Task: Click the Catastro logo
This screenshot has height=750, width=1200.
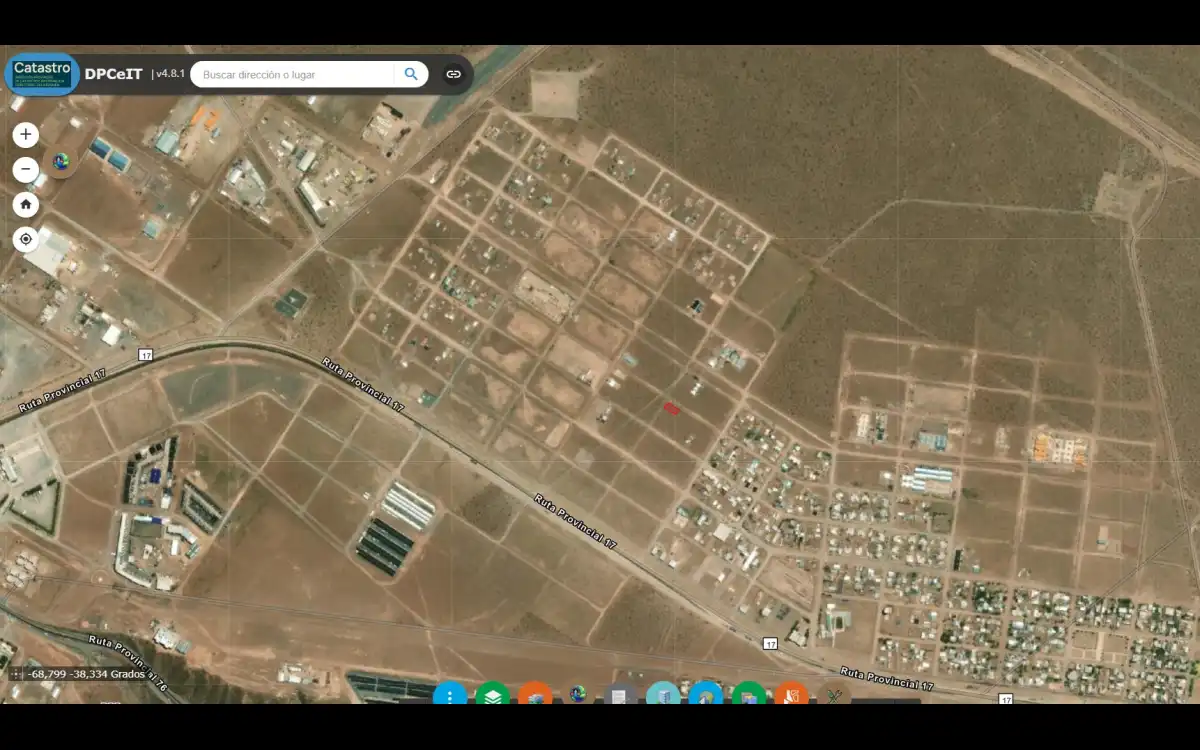Action: click(42, 74)
